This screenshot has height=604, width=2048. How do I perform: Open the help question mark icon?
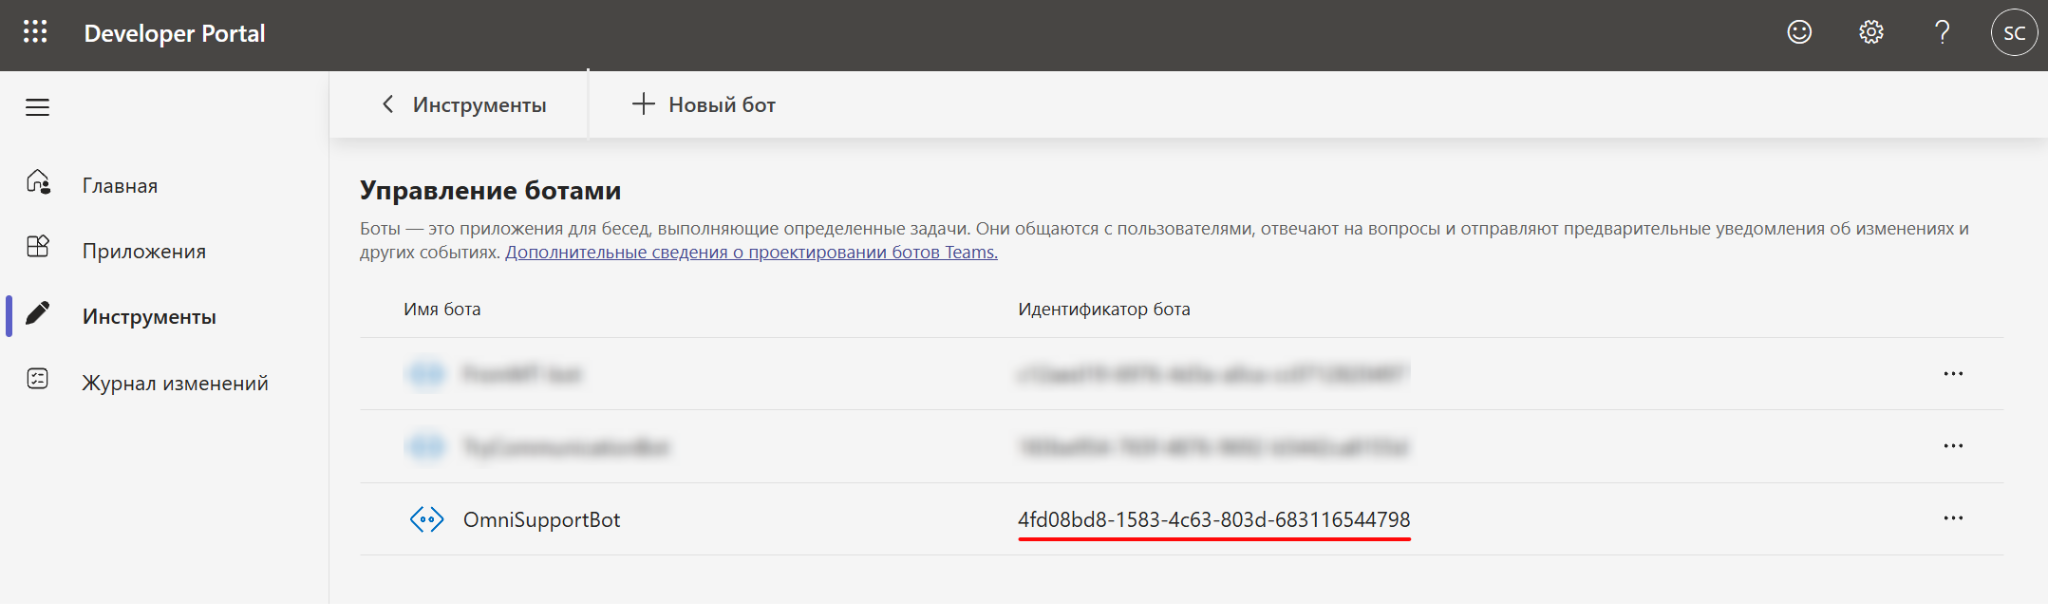[x=1942, y=32]
